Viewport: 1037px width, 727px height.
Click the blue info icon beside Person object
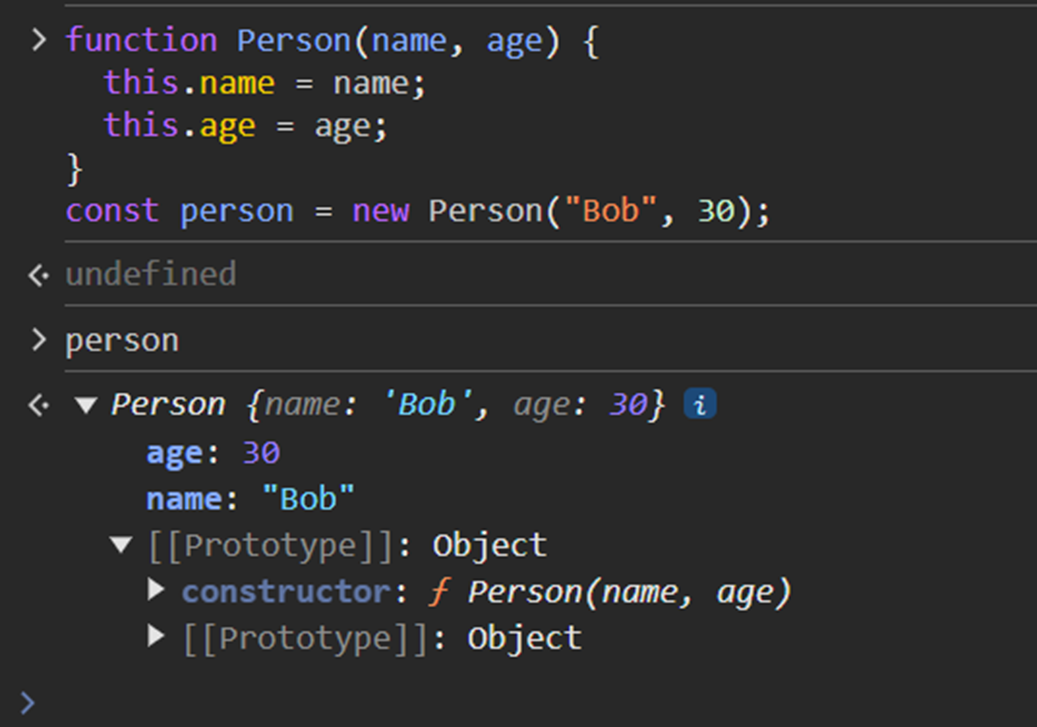[x=700, y=405]
